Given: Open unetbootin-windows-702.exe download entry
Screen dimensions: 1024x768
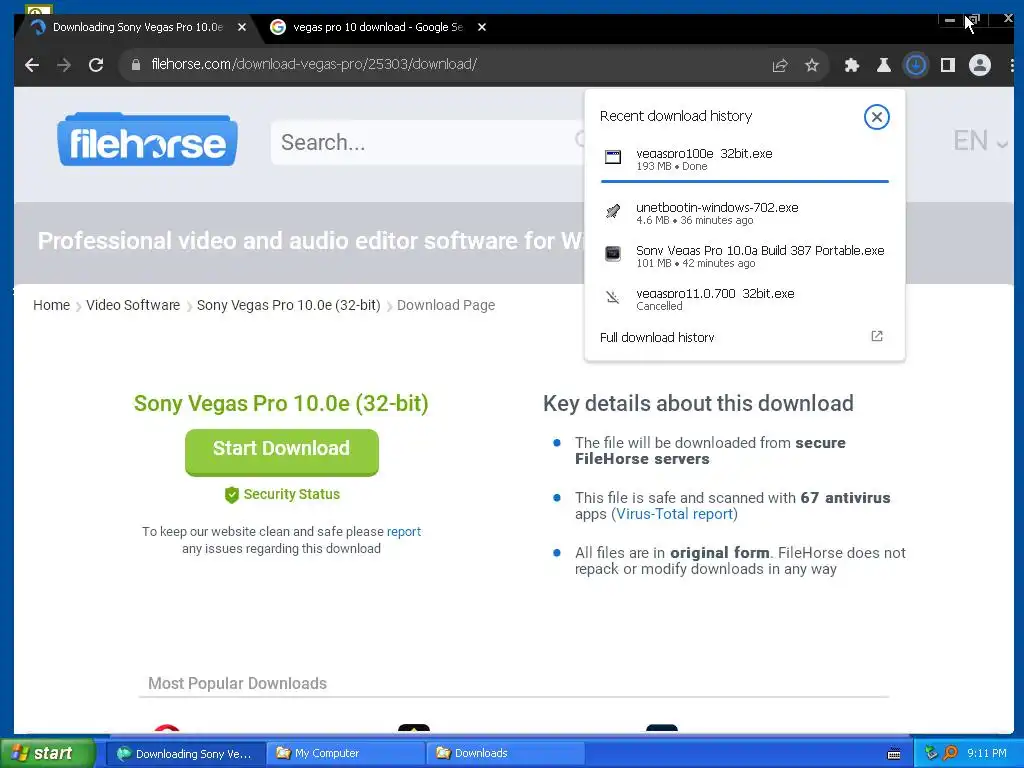Looking at the screenshot, I should 744,213.
